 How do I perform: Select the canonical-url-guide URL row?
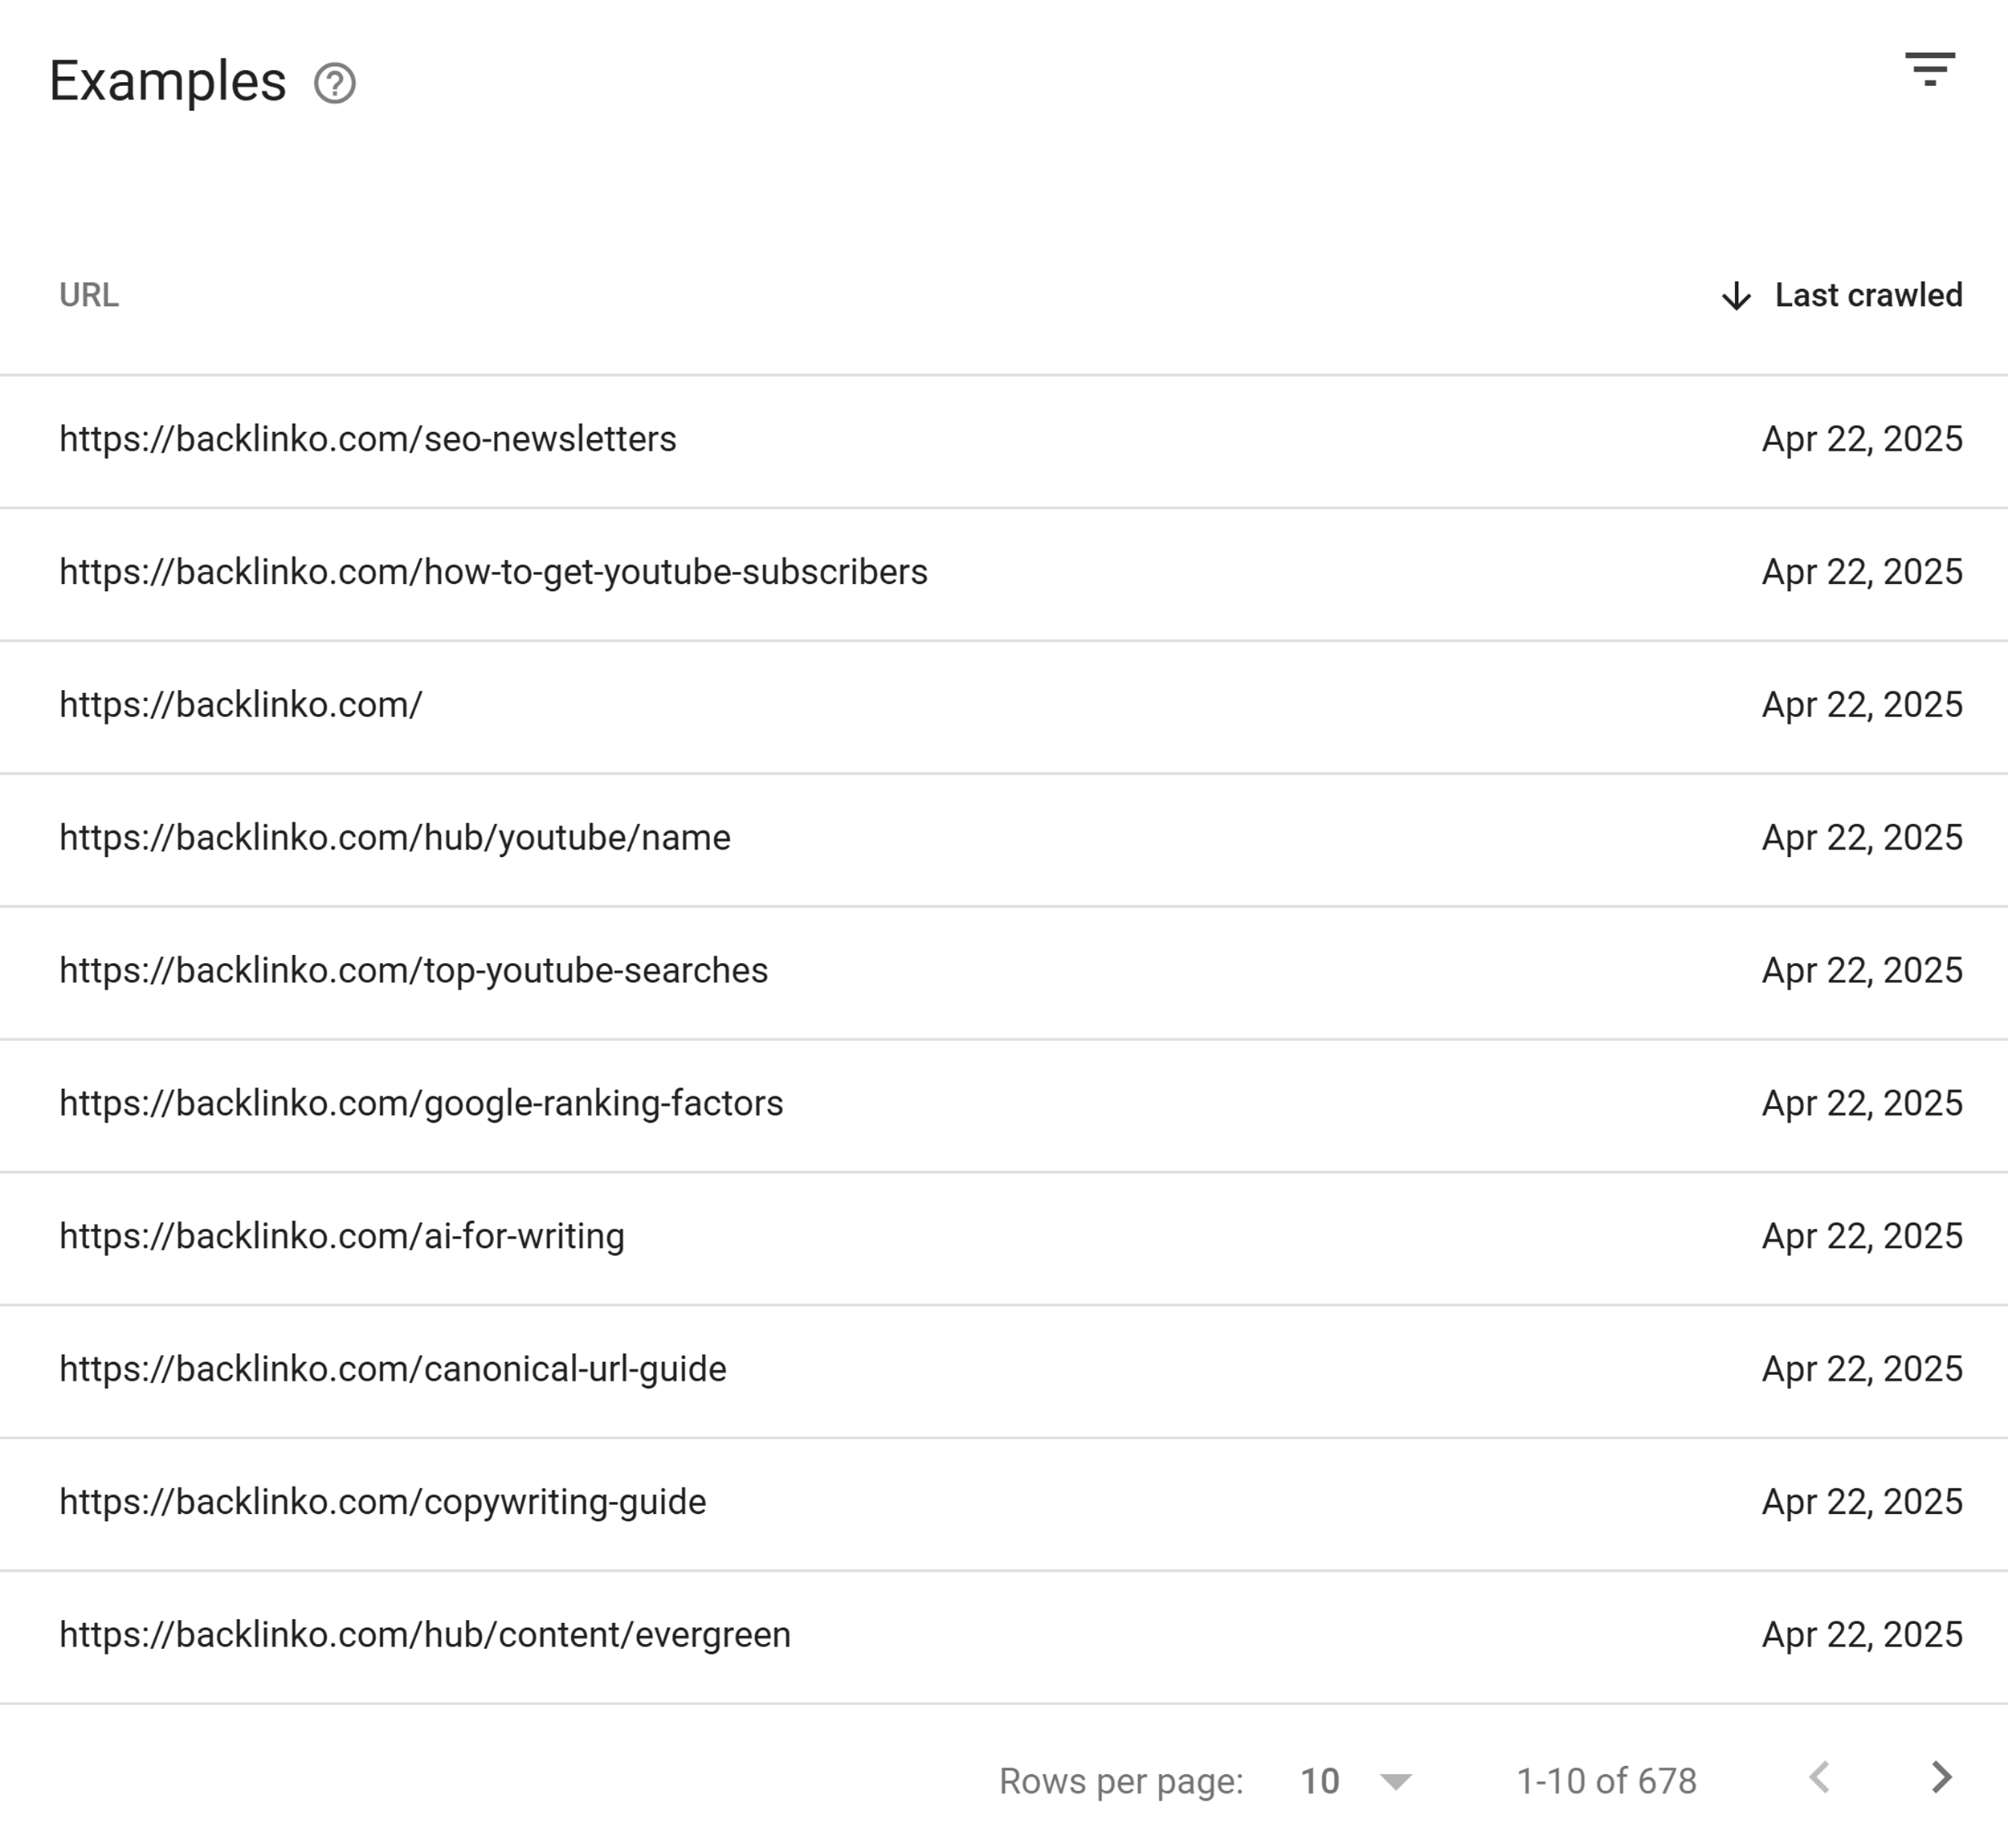click(1004, 1371)
